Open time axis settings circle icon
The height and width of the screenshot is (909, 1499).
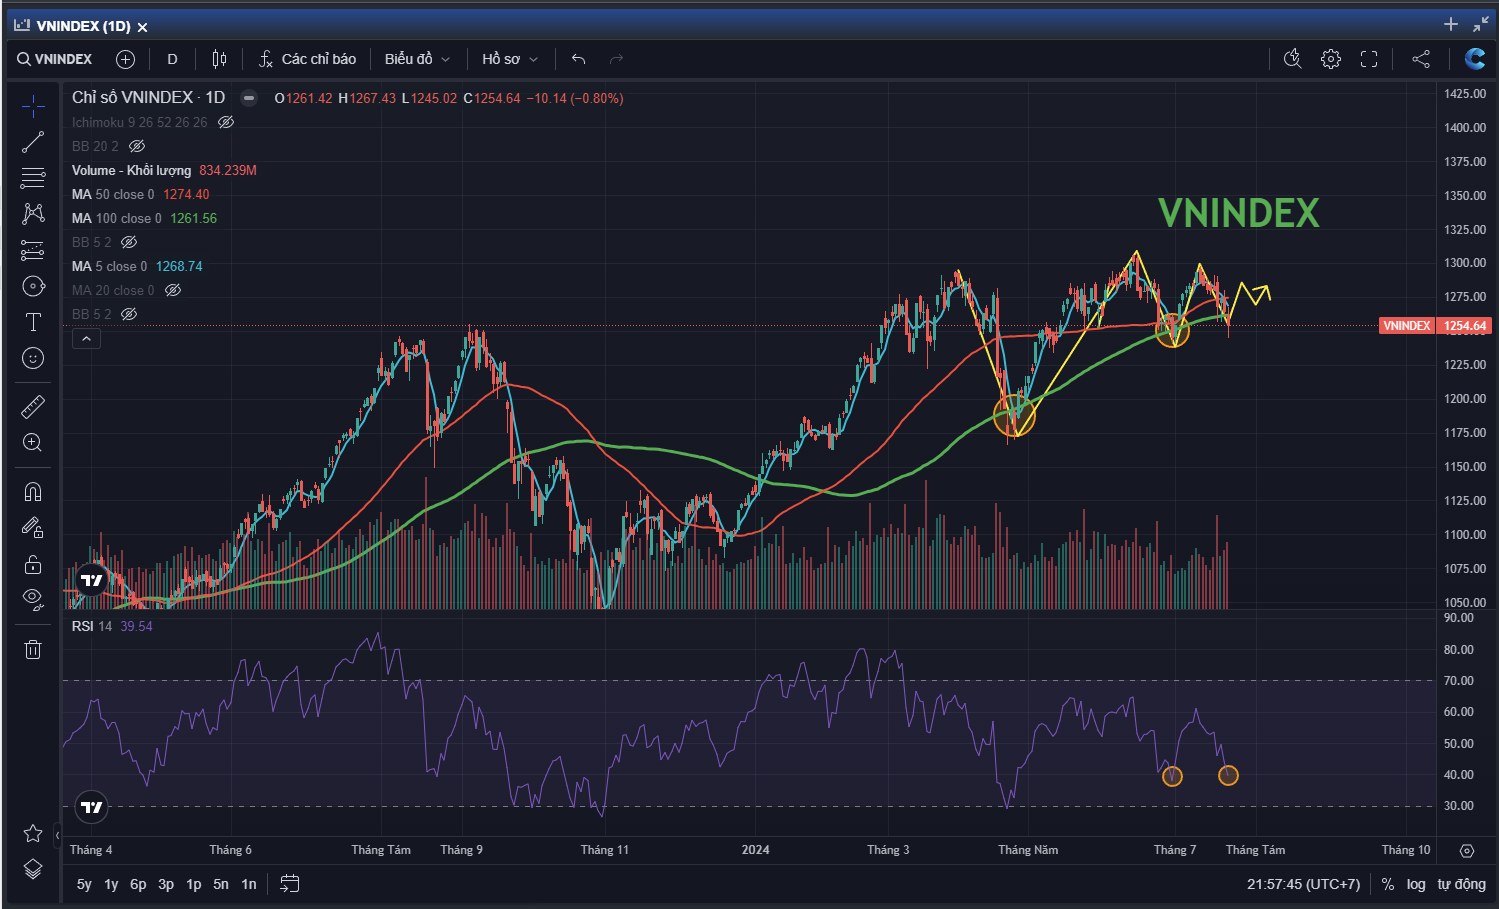click(x=1467, y=851)
